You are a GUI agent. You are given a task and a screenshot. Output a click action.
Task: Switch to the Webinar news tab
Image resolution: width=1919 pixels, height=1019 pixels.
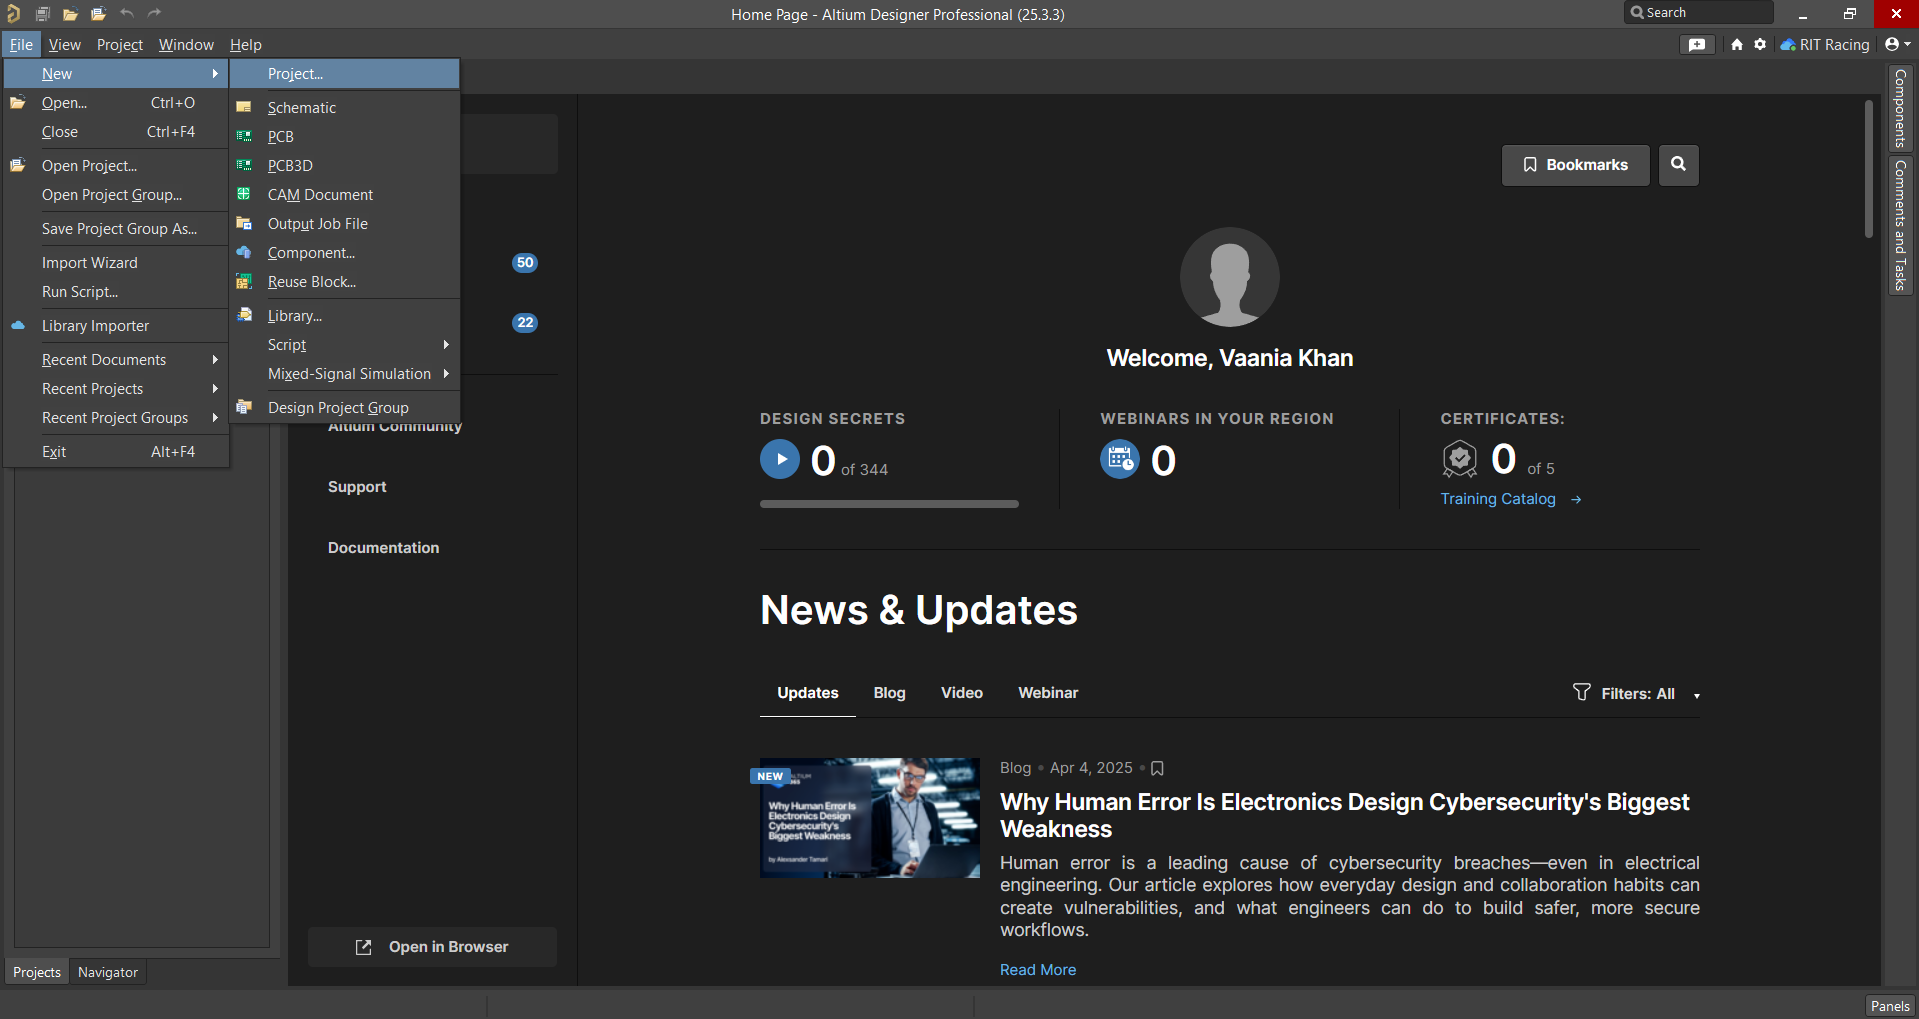coord(1048,693)
